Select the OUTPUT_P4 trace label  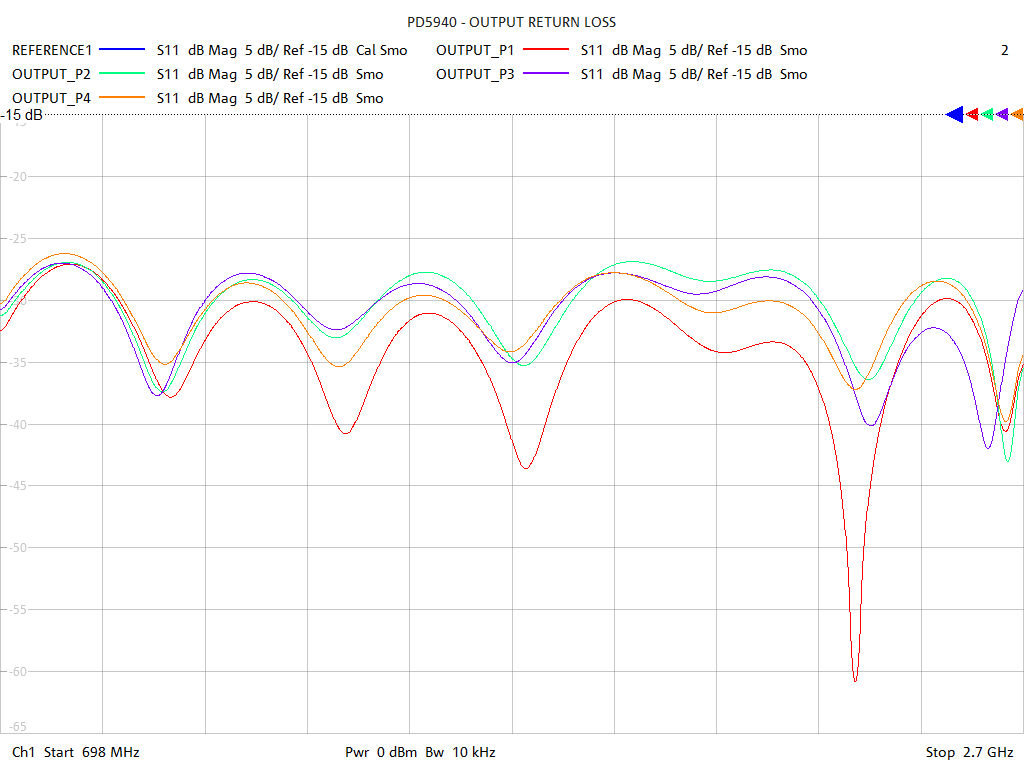pos(51,98)
